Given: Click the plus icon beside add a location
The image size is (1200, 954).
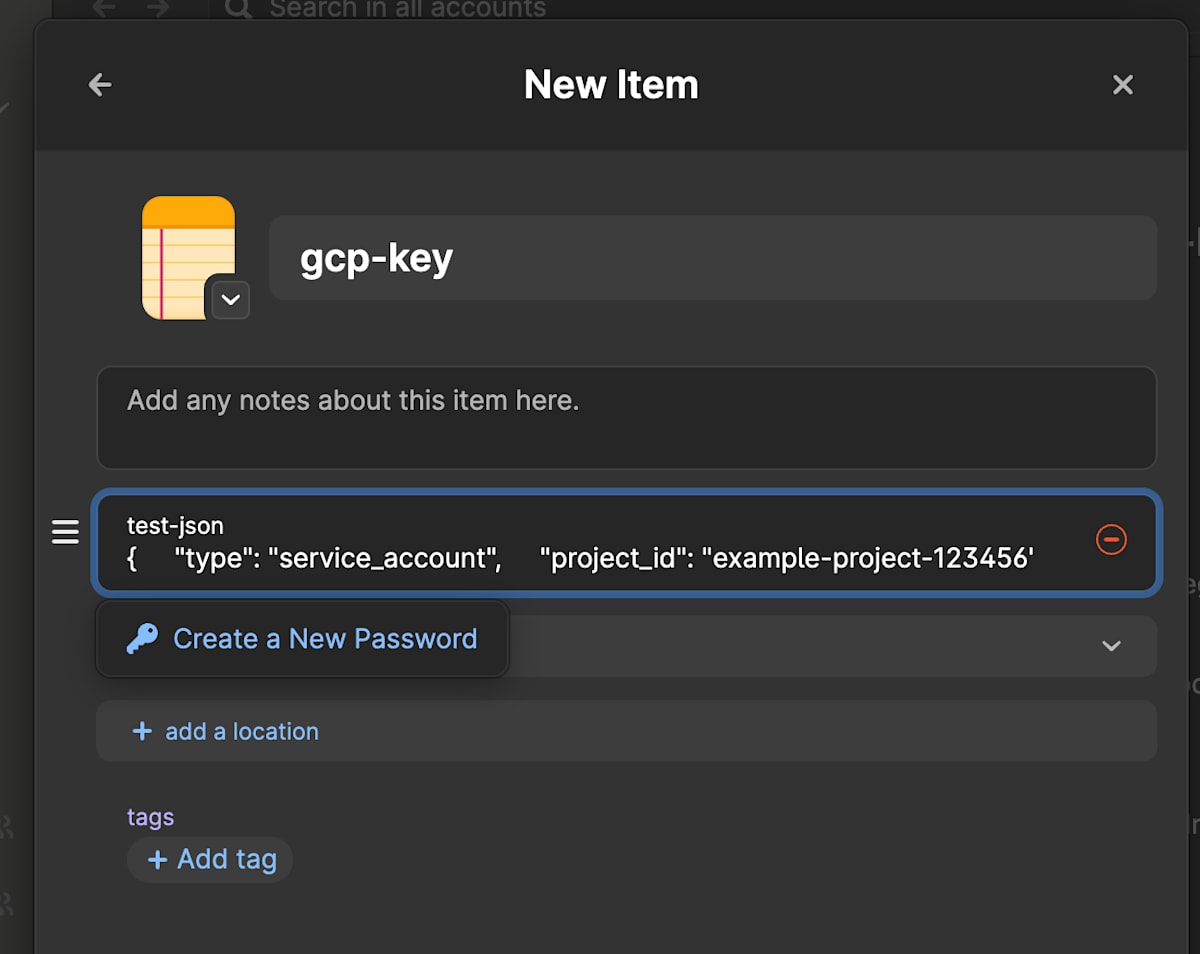Looking at the screenshot, I should (x=142, y=731).
